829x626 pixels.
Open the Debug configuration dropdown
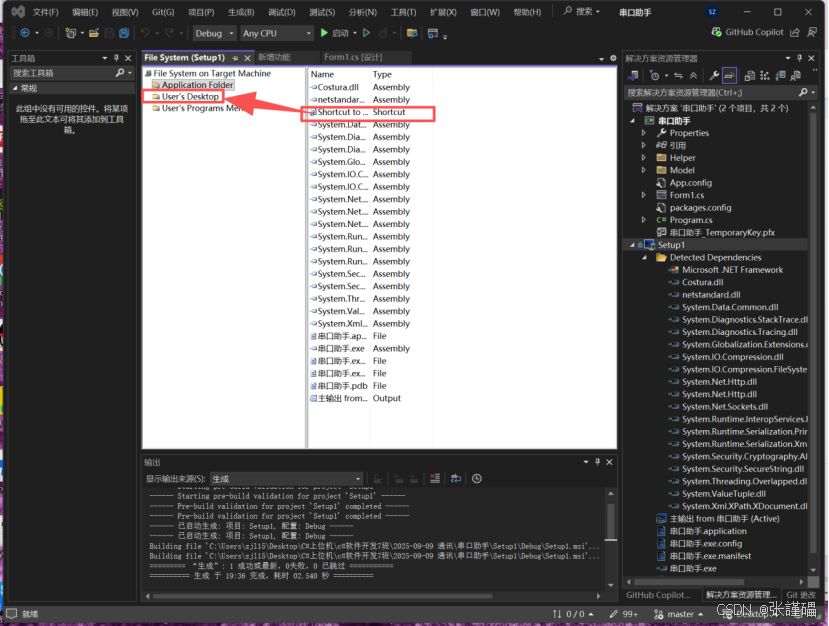(x=214, y=33)
